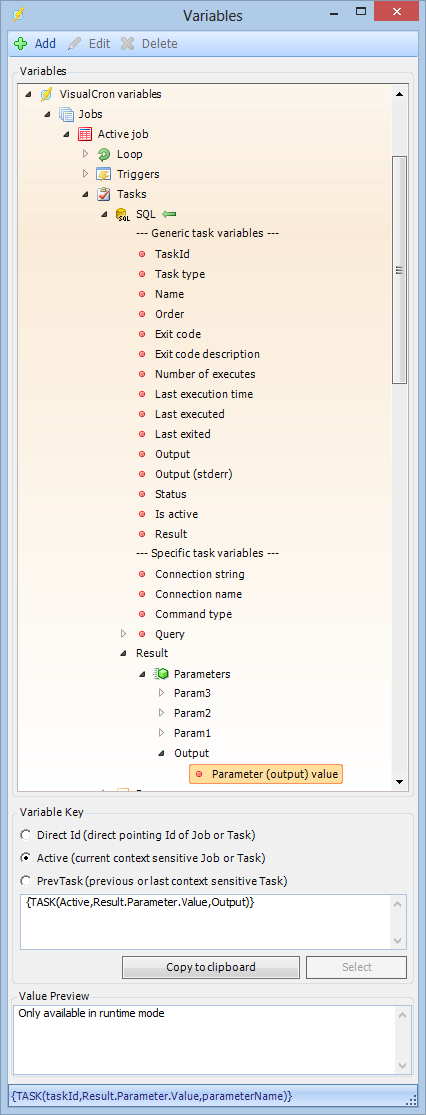Collapse the Active job node
This screenshot has height=1115, width=426.
coord(67,134)
